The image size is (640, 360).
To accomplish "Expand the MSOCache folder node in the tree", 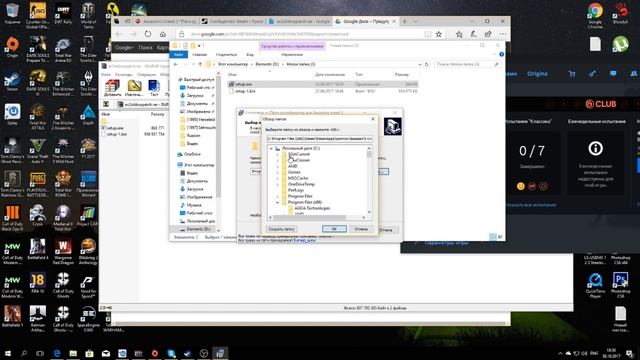I will click(278, 178).
